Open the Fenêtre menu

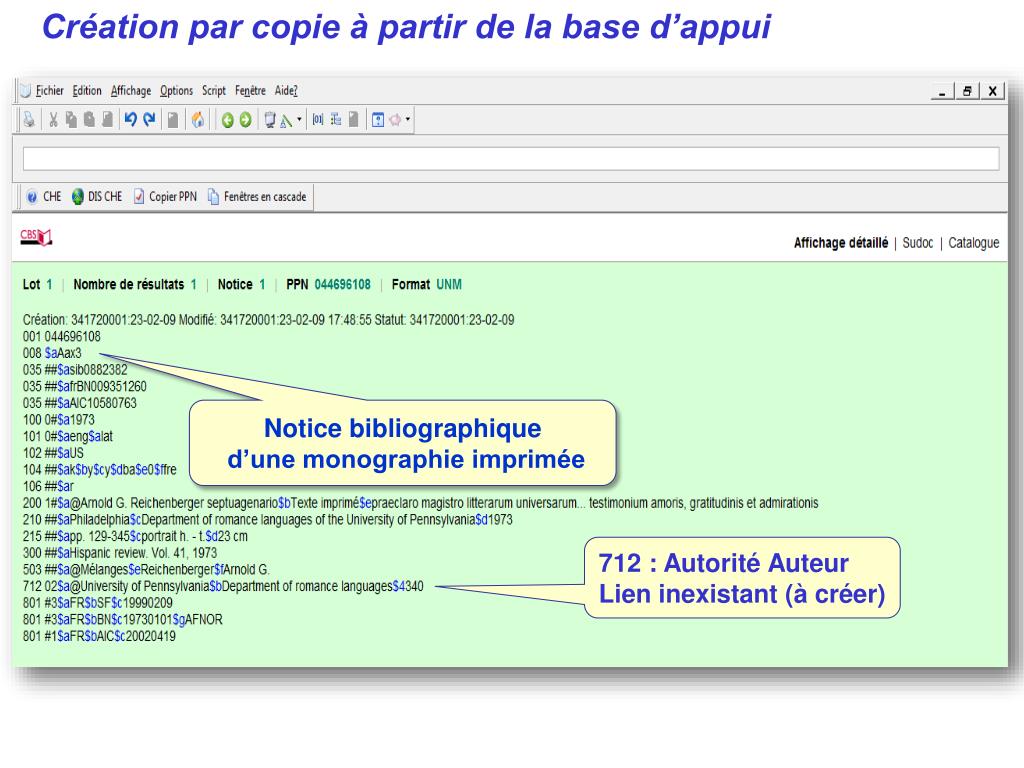(x=250, y=91)
